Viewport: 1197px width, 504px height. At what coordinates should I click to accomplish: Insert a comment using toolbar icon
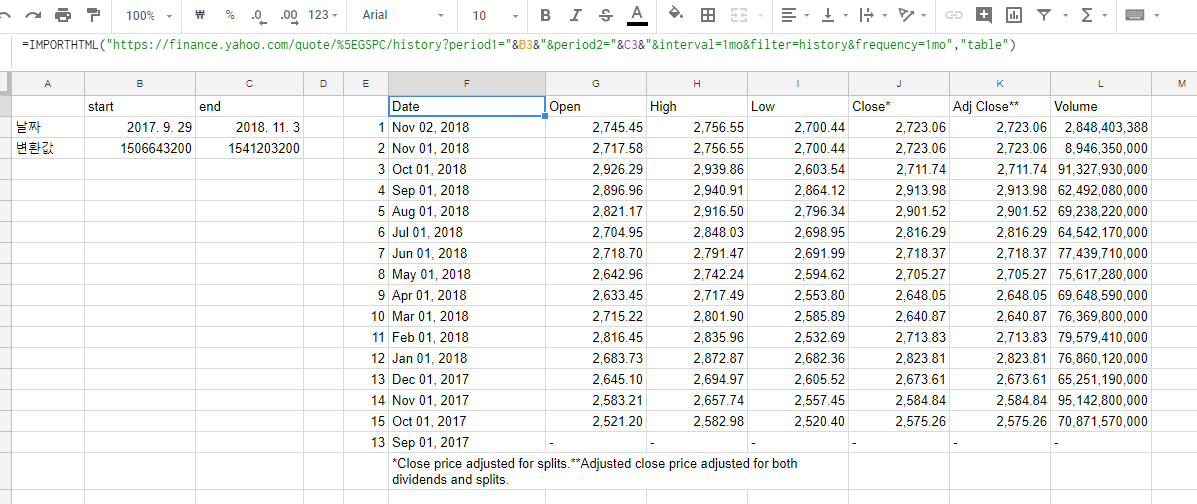984,15
